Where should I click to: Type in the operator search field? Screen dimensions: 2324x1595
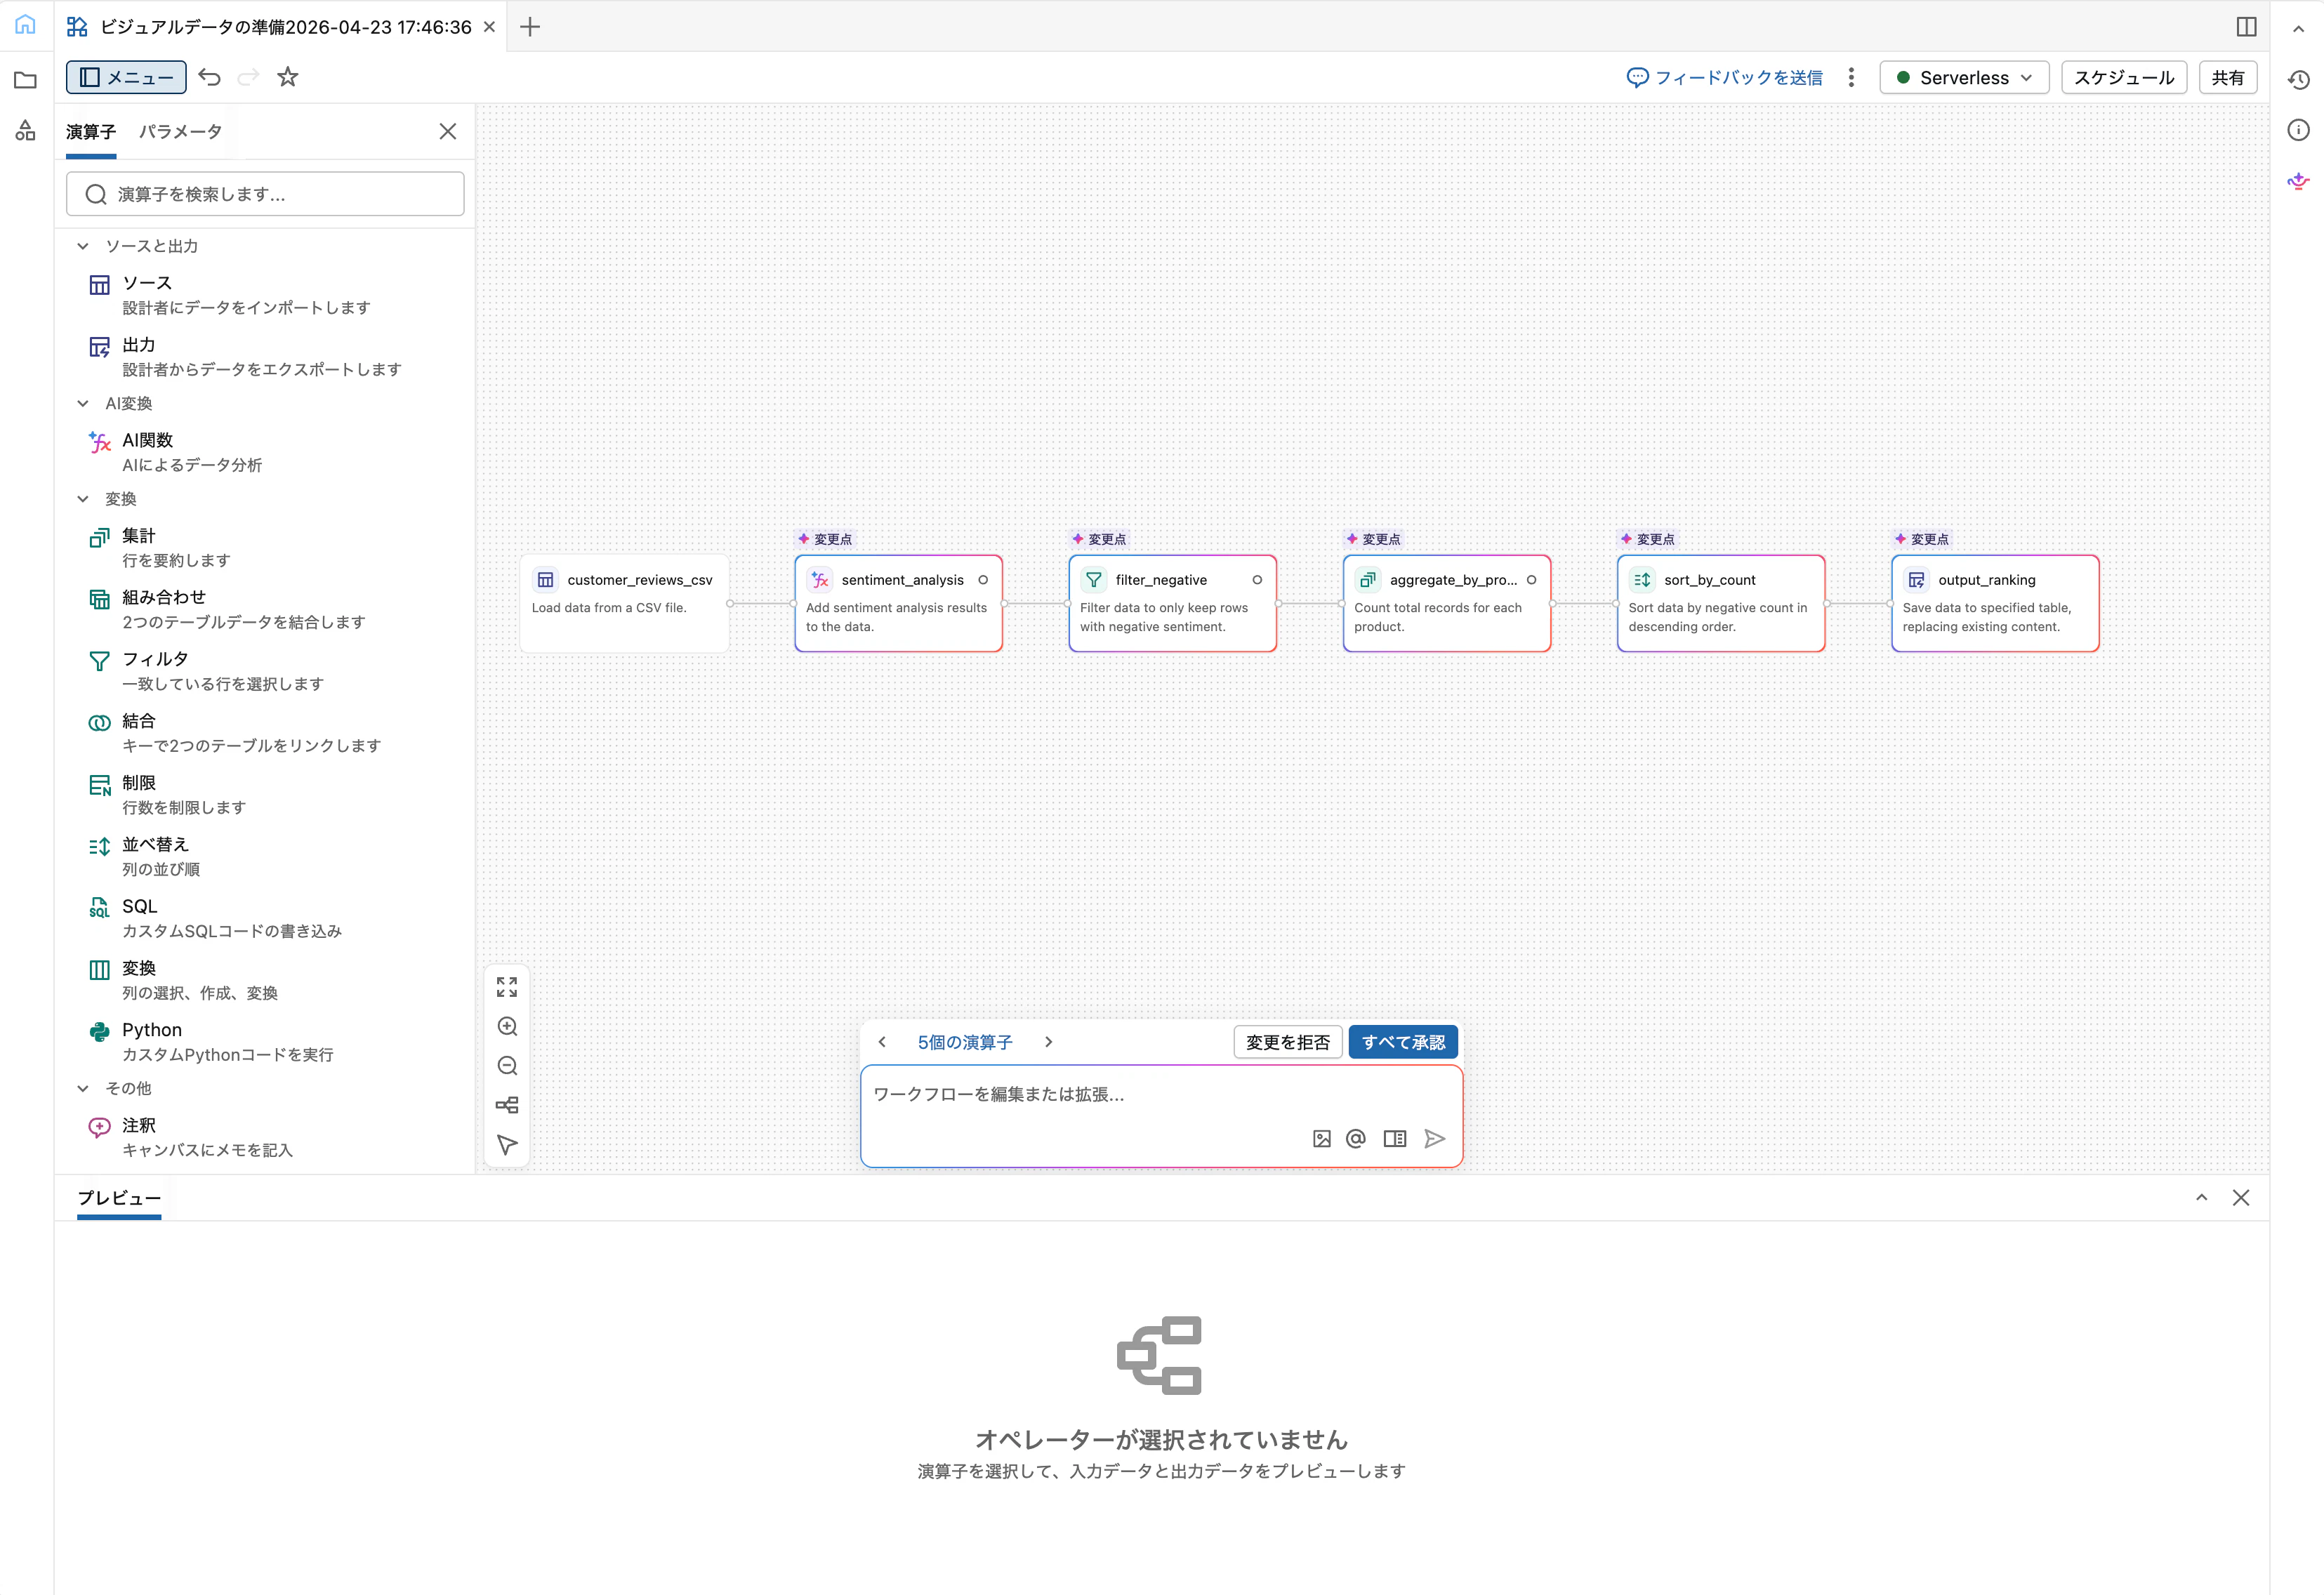point(265,193)
